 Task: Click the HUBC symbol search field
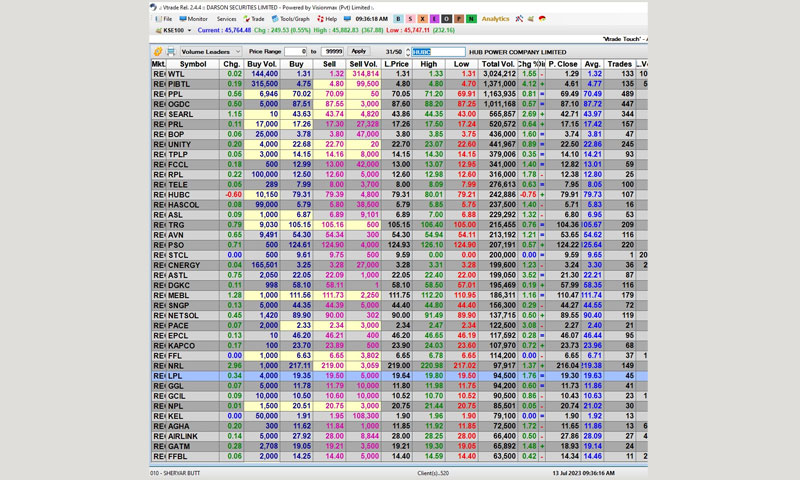tap(439, 52)
